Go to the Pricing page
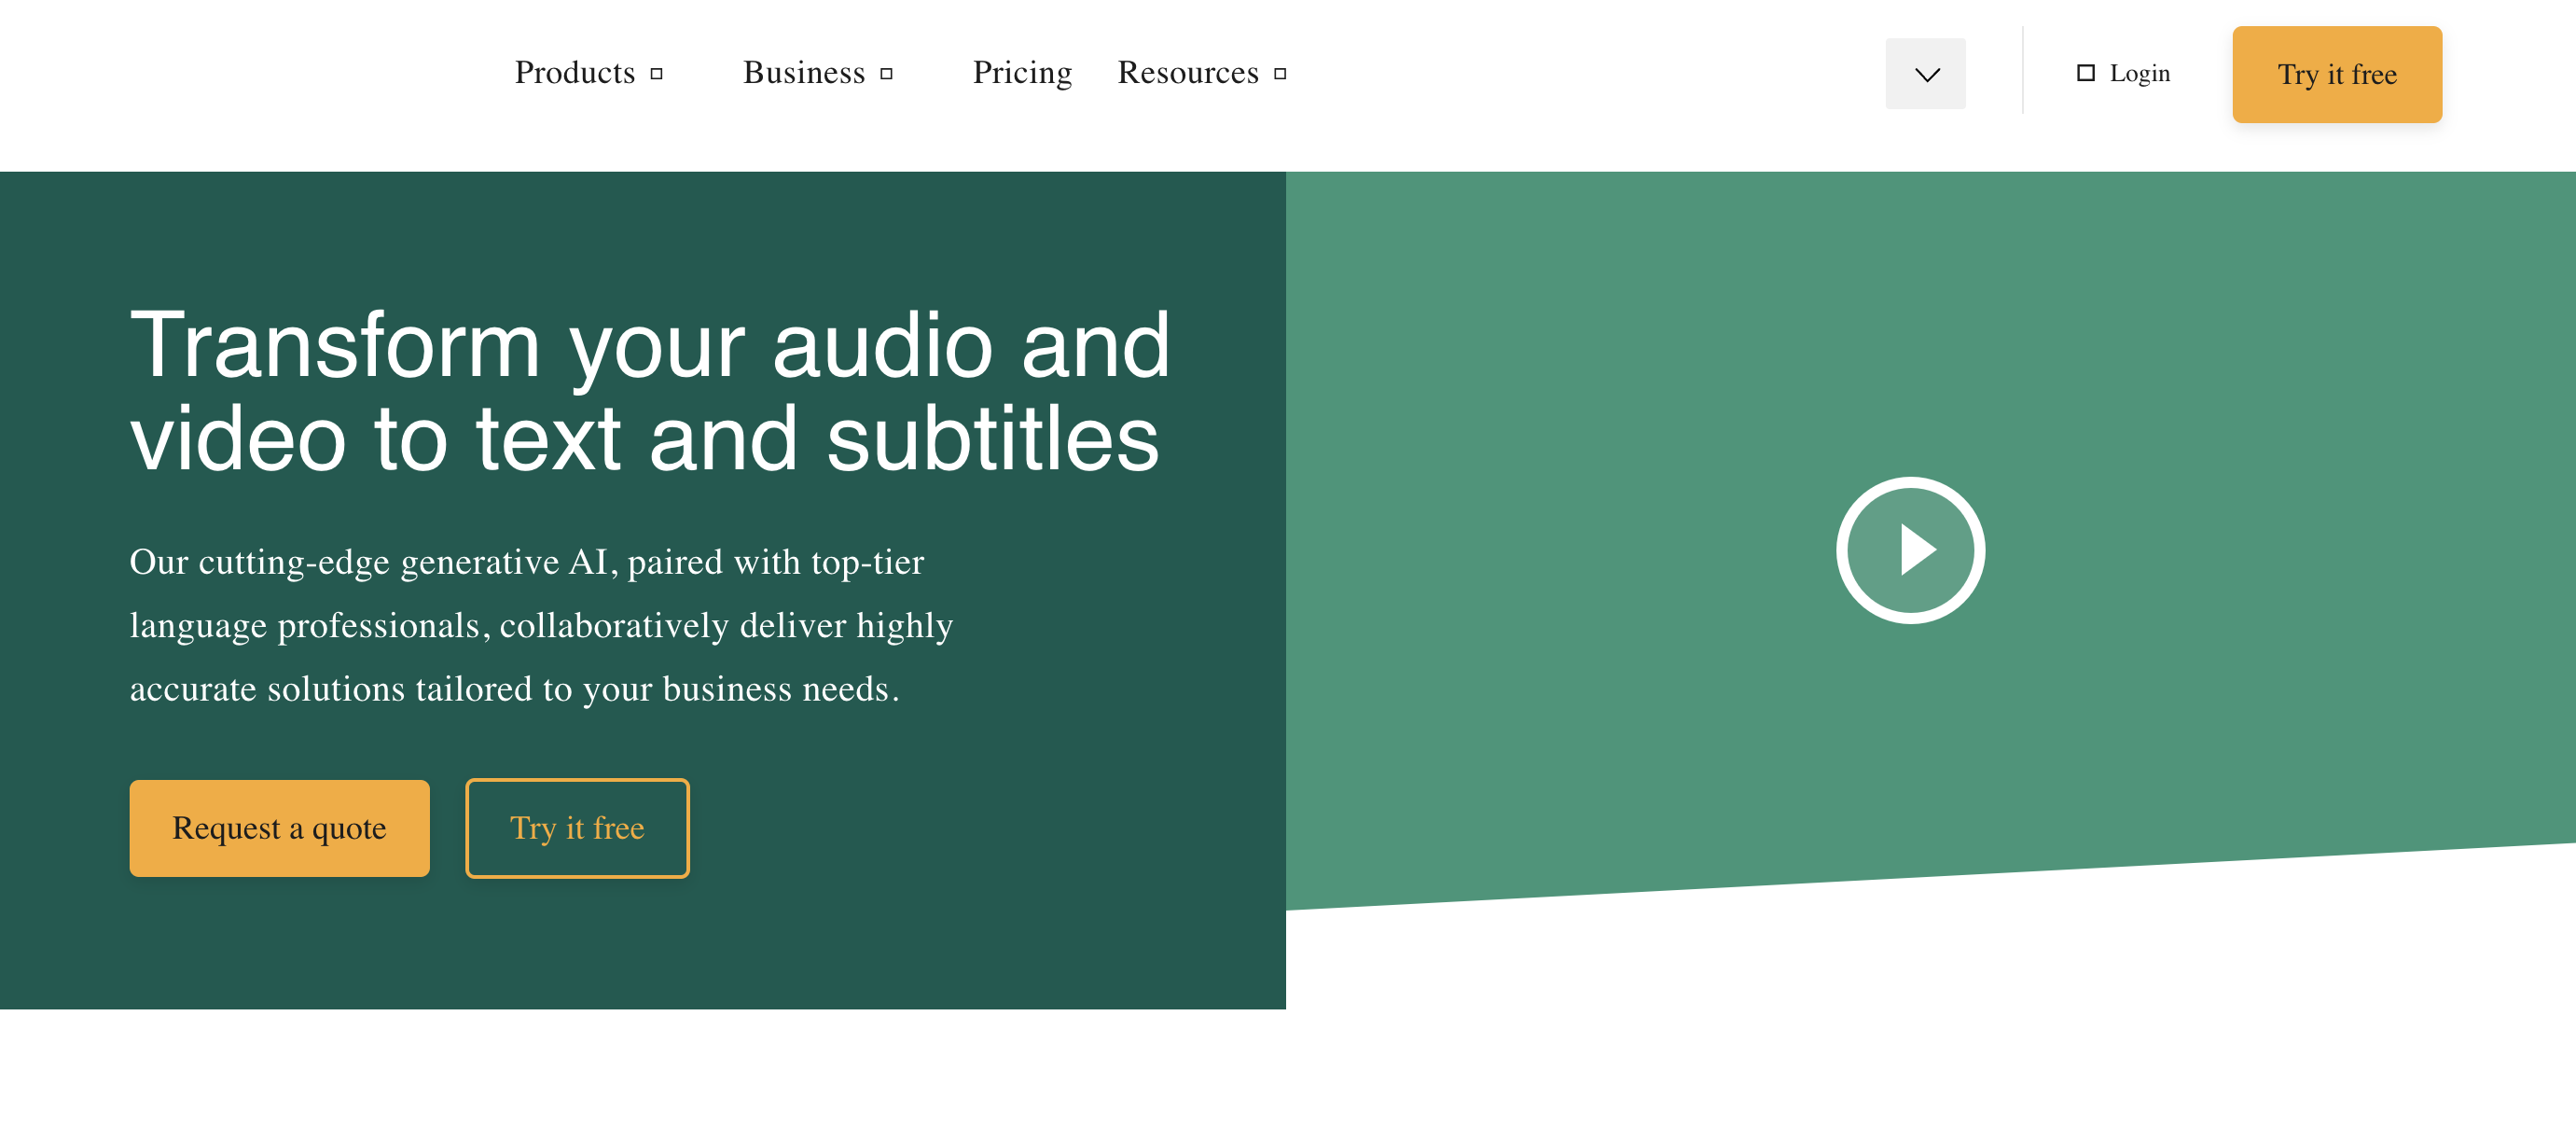The height and width of the screenshot is (1127, 2576). click(1021, 73)
